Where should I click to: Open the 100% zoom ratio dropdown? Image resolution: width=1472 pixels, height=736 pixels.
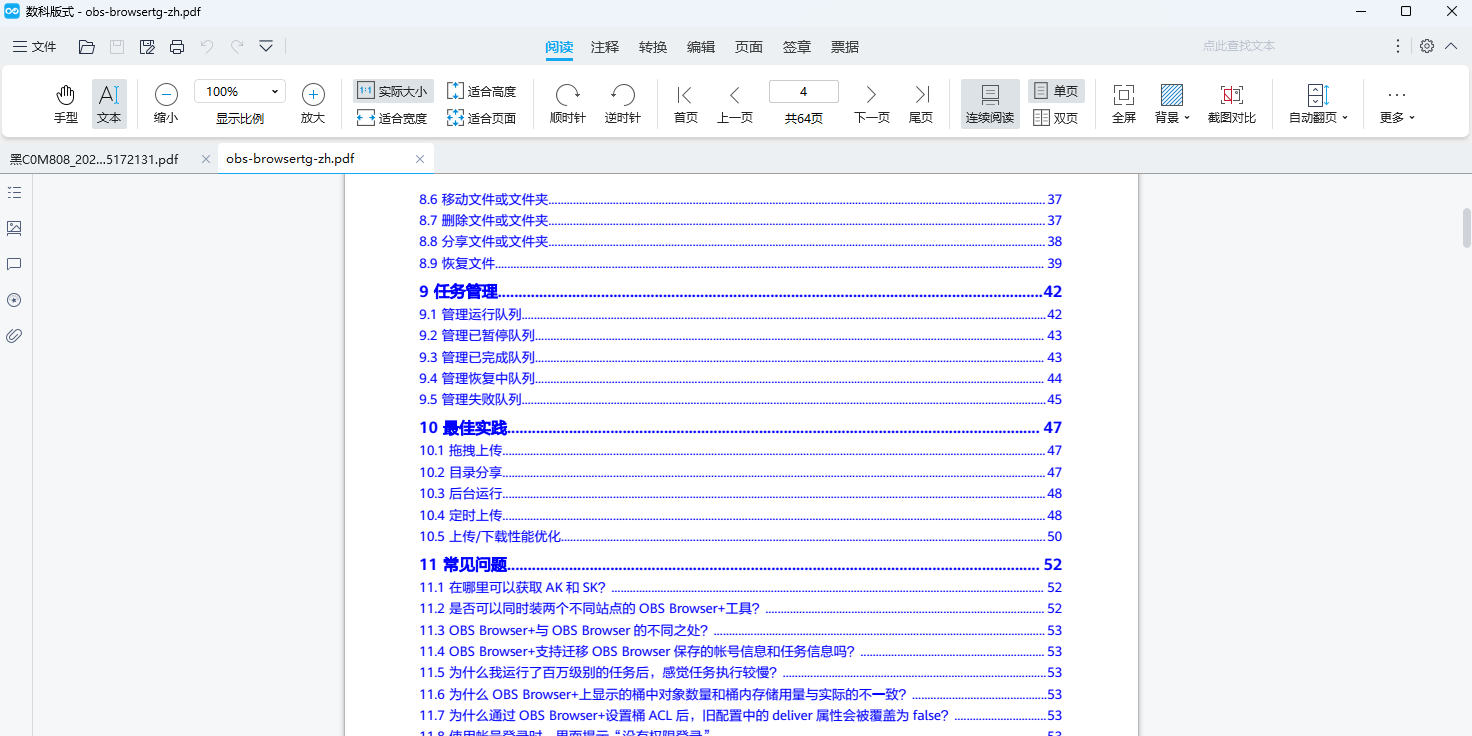[x=240, y=92]
